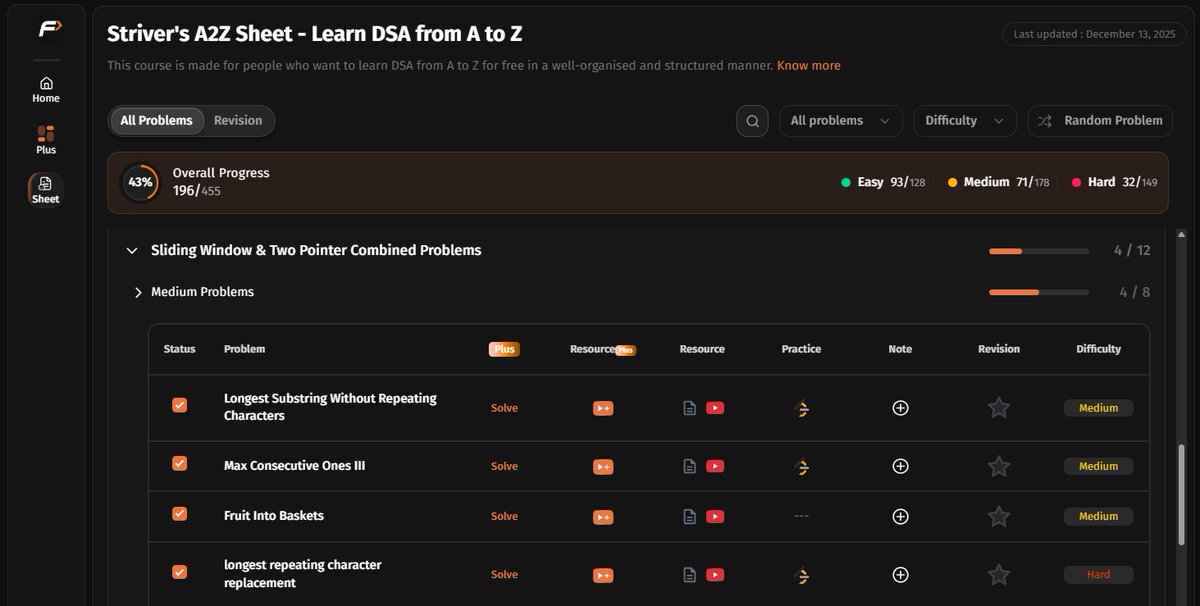Toggle the Medium Problems subsection chevron
Screen dimensions: 1200x606
pos(138,292)
